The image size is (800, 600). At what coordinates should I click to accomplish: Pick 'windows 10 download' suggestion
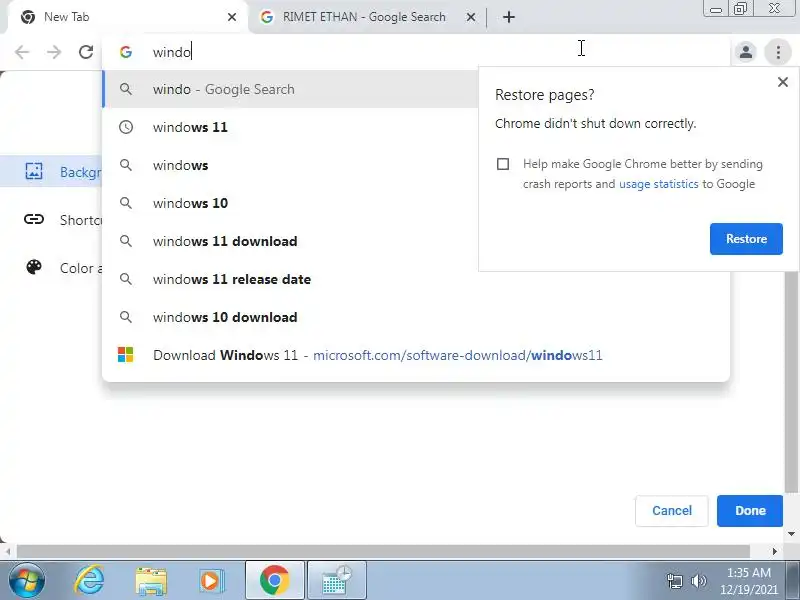416,317
